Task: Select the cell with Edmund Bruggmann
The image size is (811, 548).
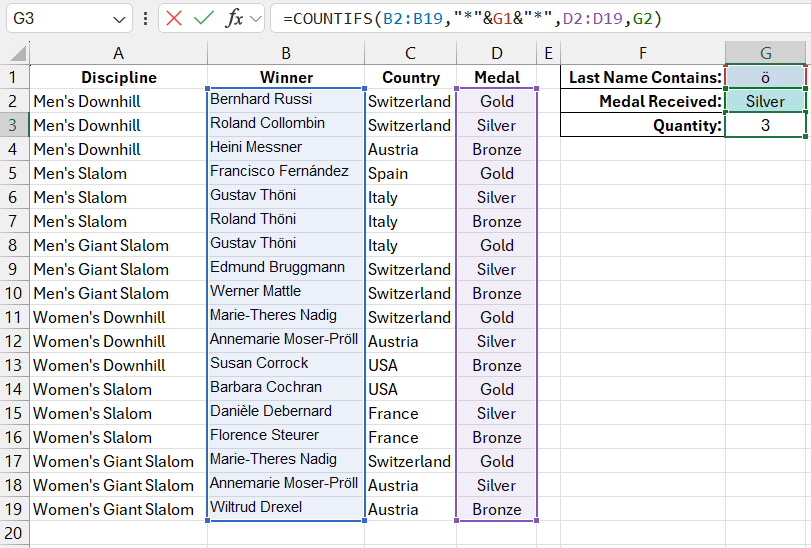Action: click(x=286, y=269)
